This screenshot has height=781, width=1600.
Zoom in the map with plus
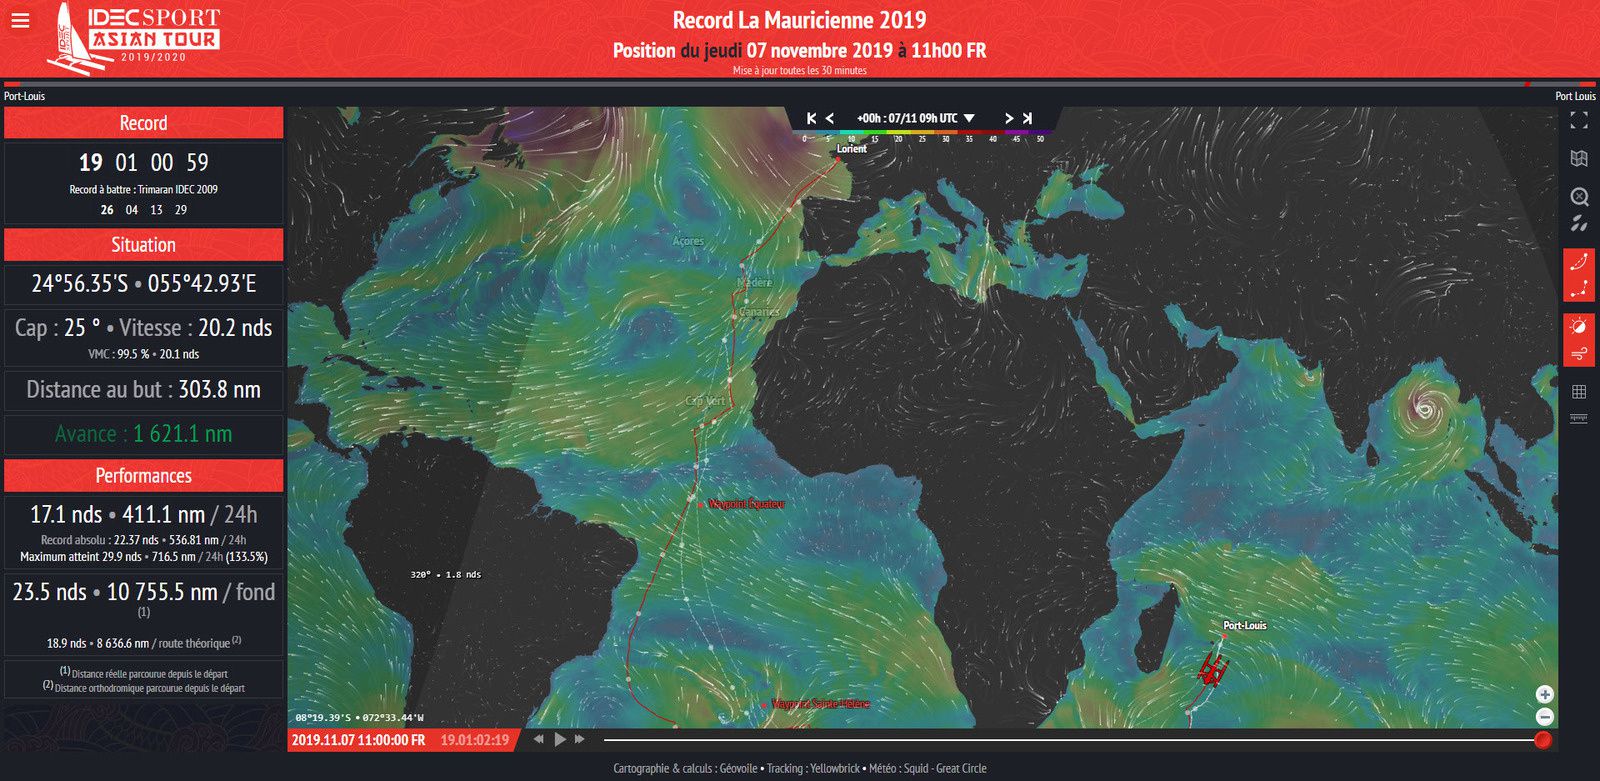tap(1545, 694)
